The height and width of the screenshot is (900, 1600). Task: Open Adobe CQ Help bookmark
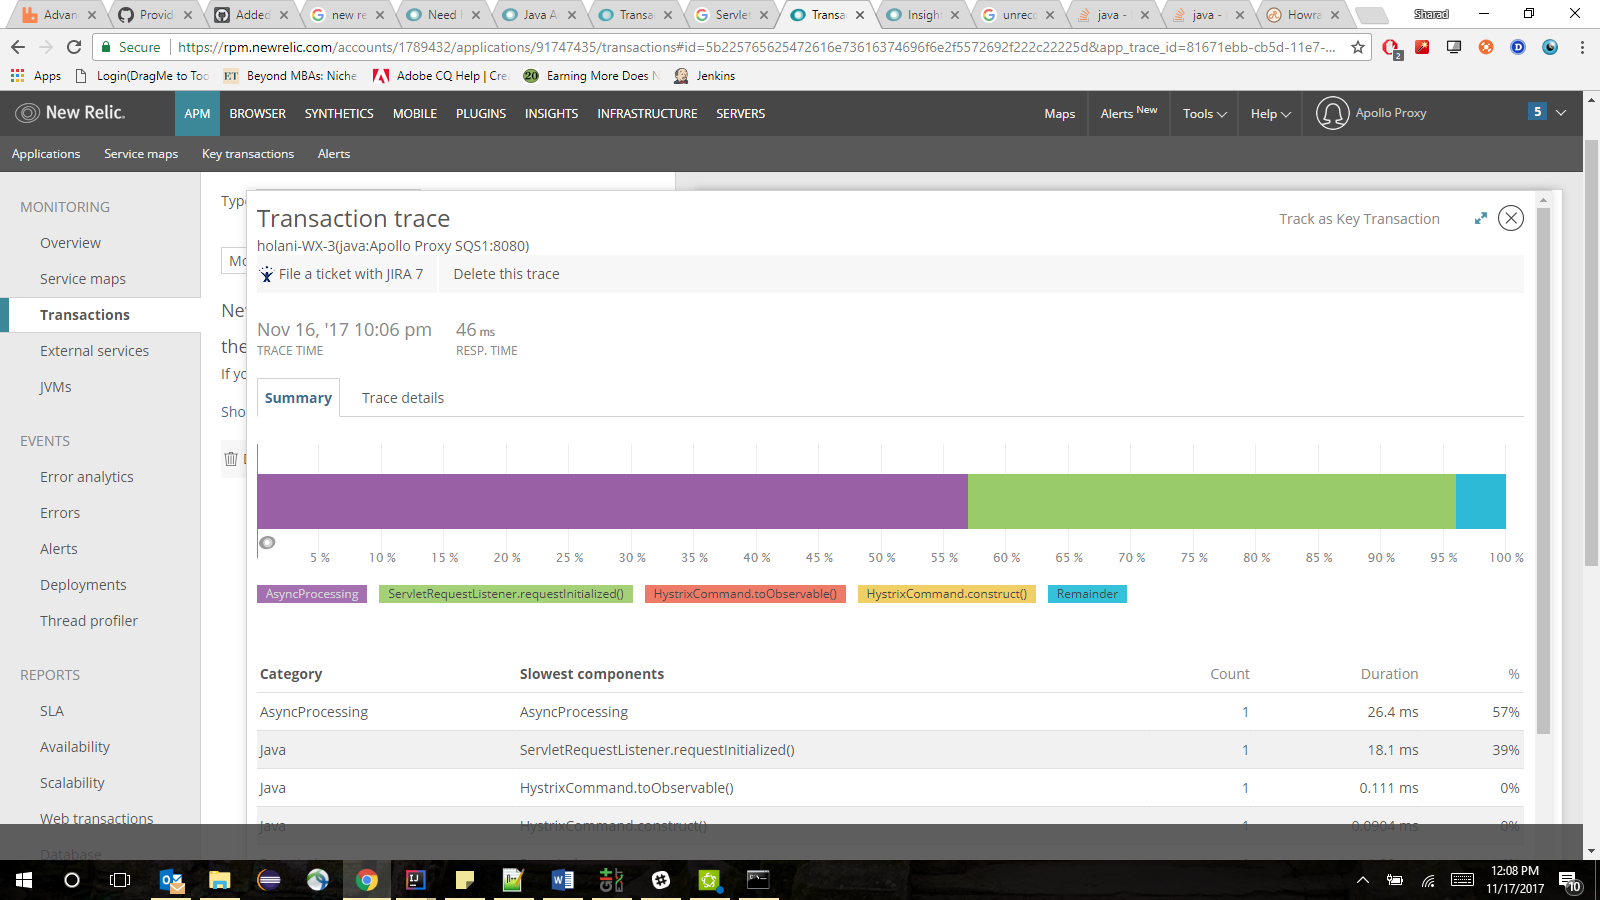click(x=440, y=76)
